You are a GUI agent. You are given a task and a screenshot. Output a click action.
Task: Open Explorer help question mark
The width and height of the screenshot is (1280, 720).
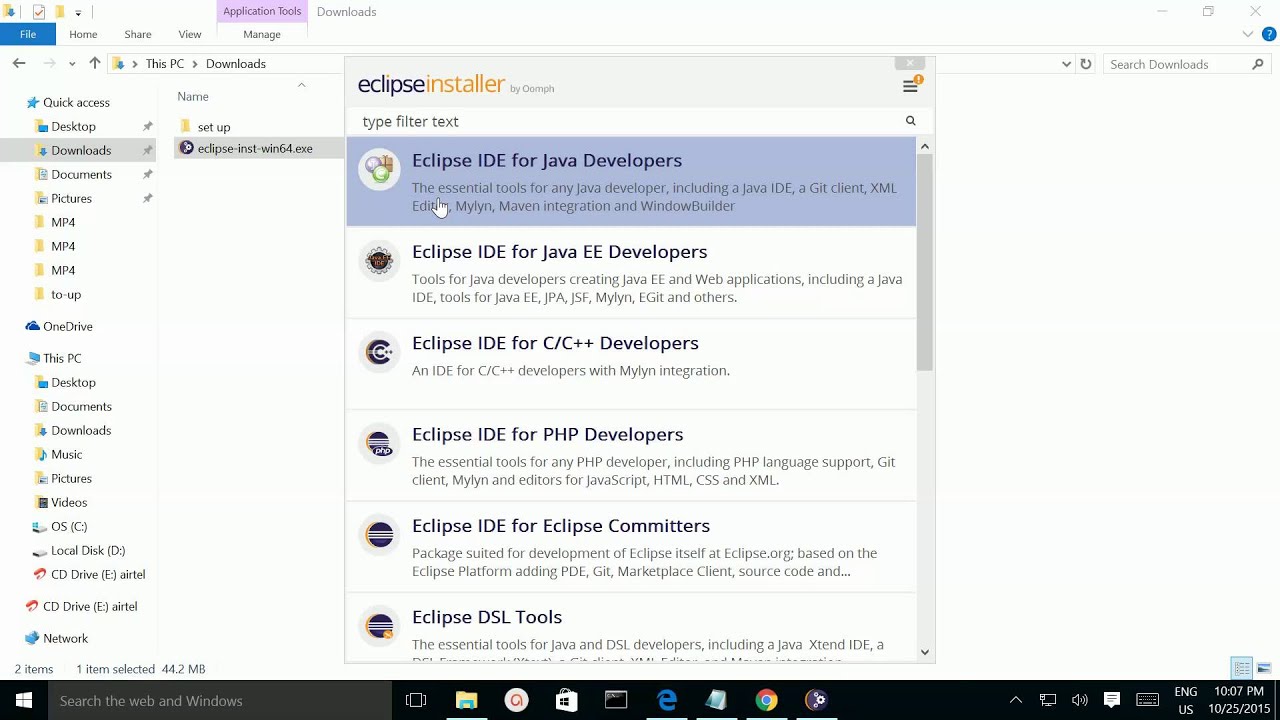click(1271, 34)
